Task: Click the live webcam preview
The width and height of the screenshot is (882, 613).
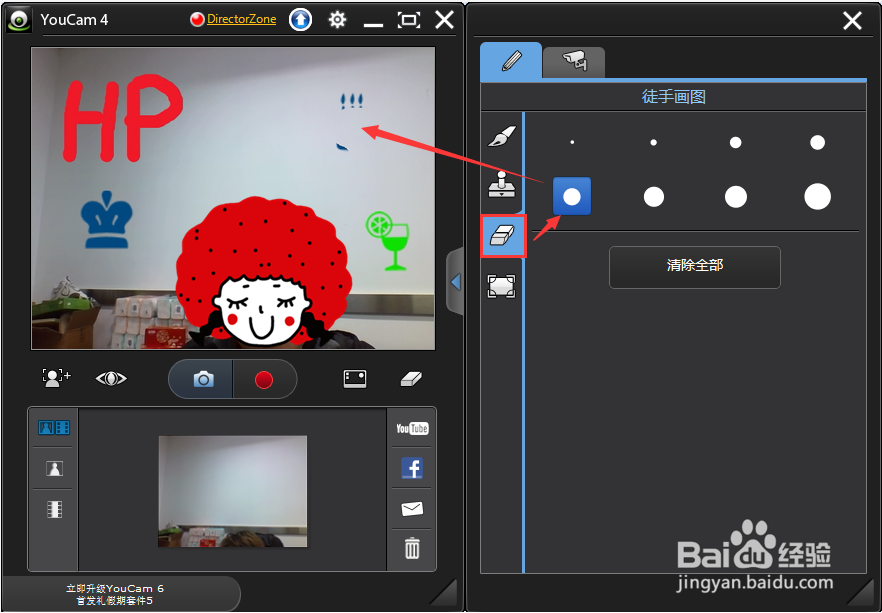Action: (233, 198)
